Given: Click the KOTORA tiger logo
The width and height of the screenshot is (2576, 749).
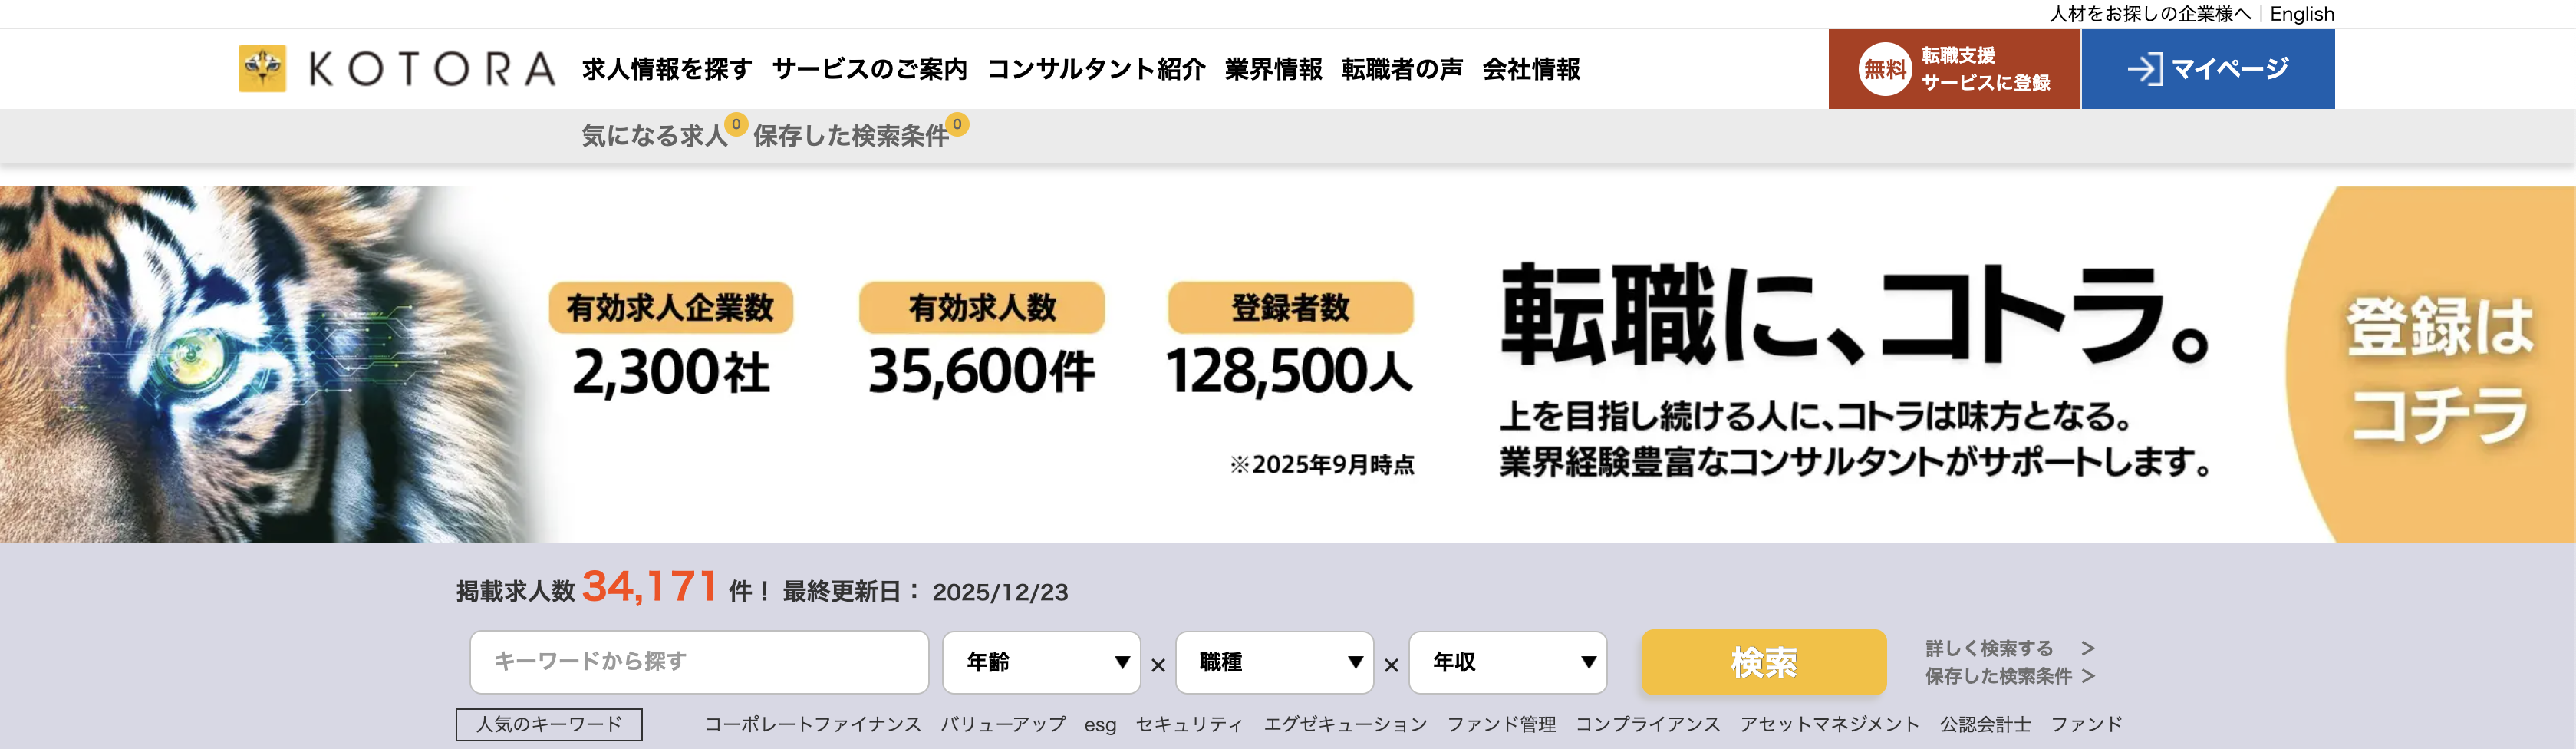Looking at the screenshot, I should click(x=262, y=68).
